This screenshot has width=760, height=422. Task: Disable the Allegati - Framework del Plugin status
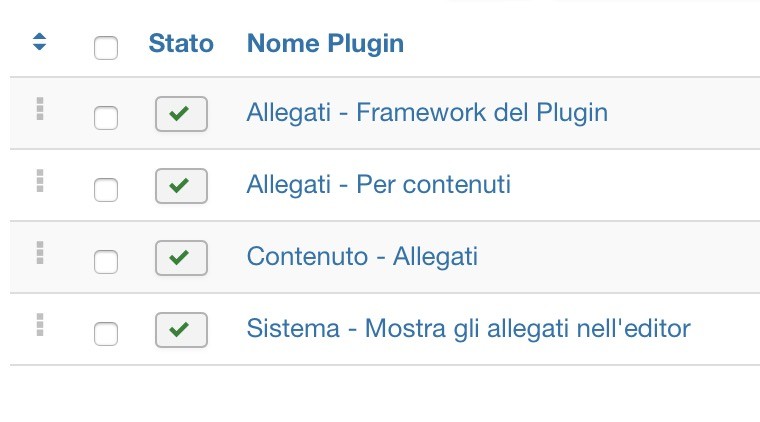pyautogui.click(x=181, y=114)
